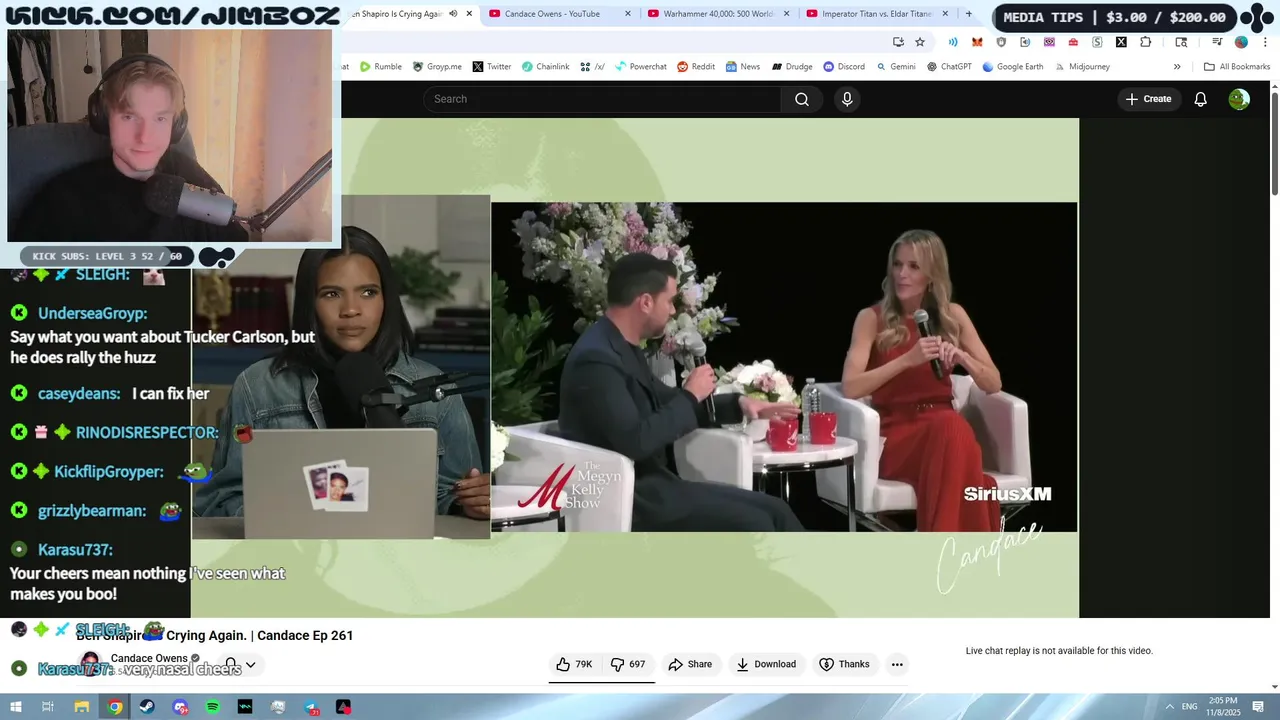
Task: Open the All Bookmarks folder
Action: [x=1237, y=67]
